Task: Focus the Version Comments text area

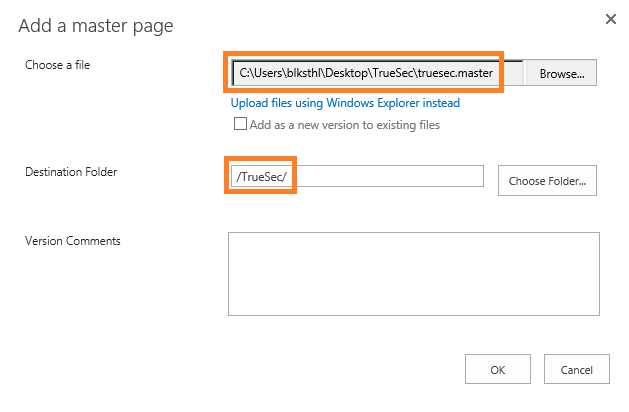Action: 413,273
